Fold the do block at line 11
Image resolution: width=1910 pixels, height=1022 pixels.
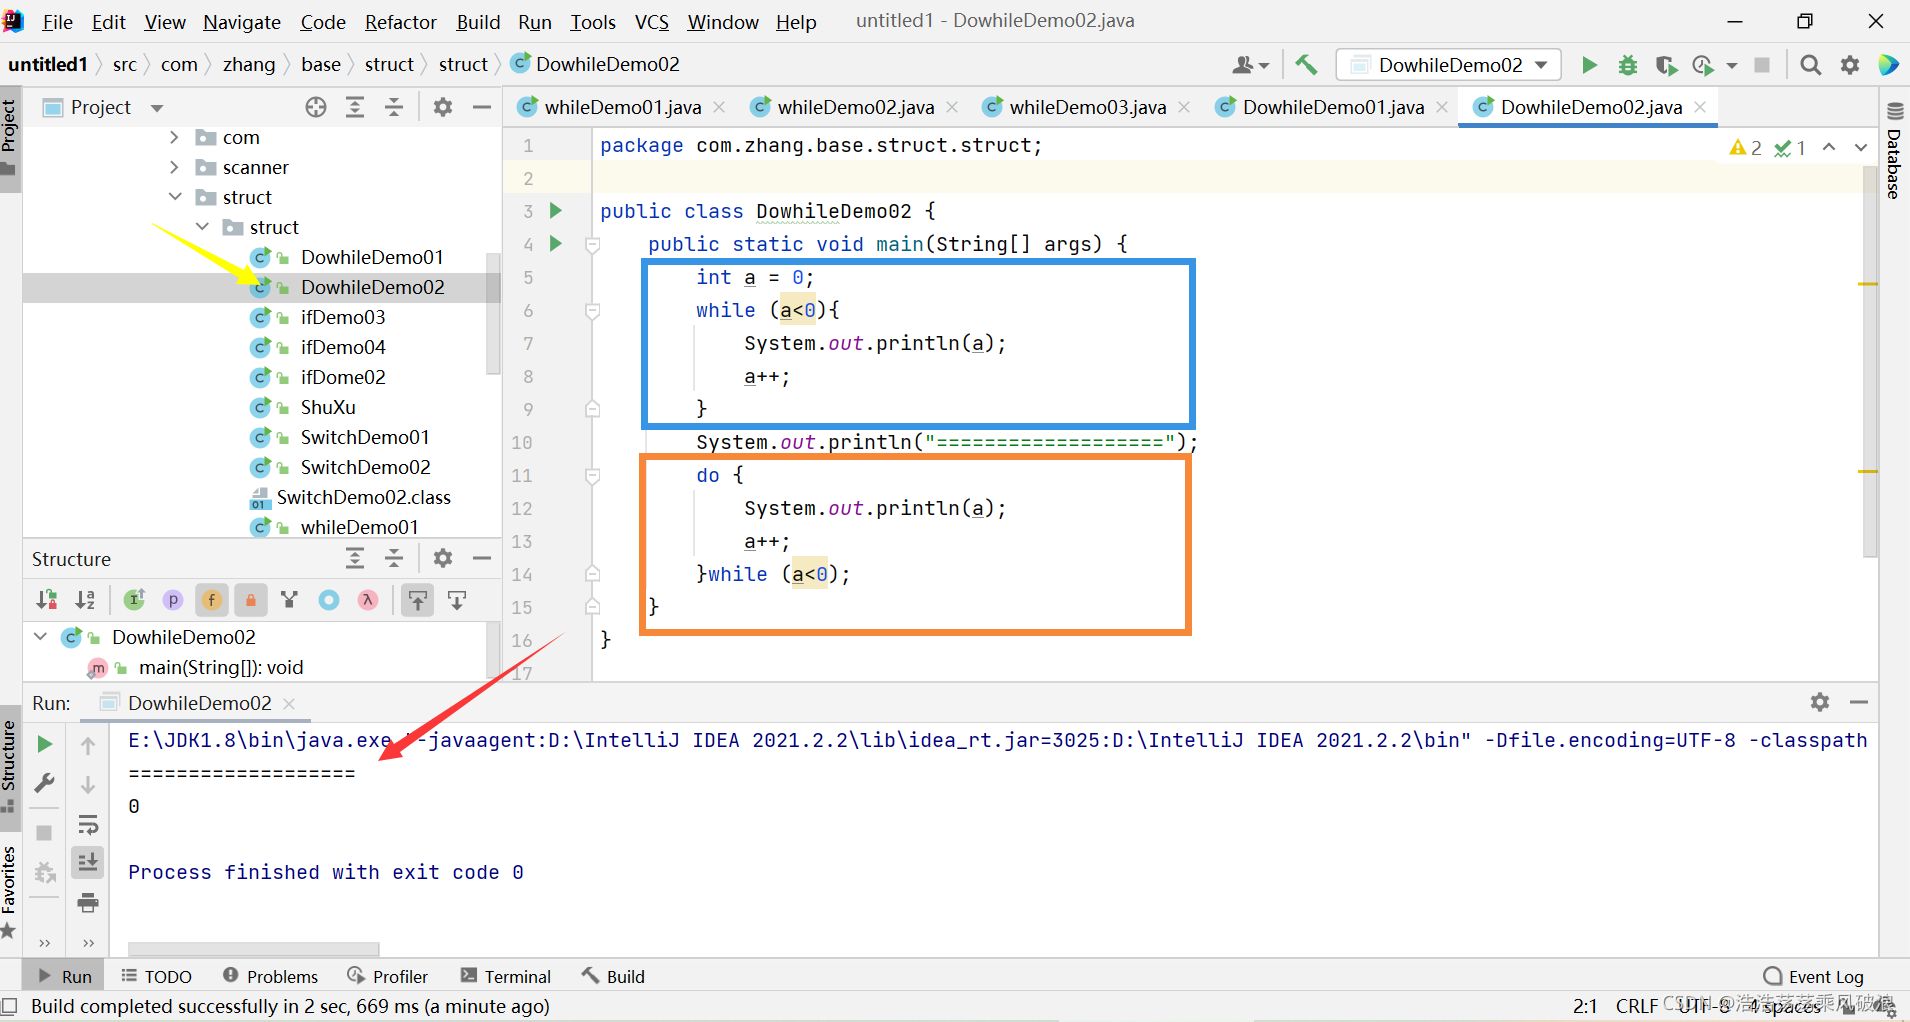coord(592,476)
